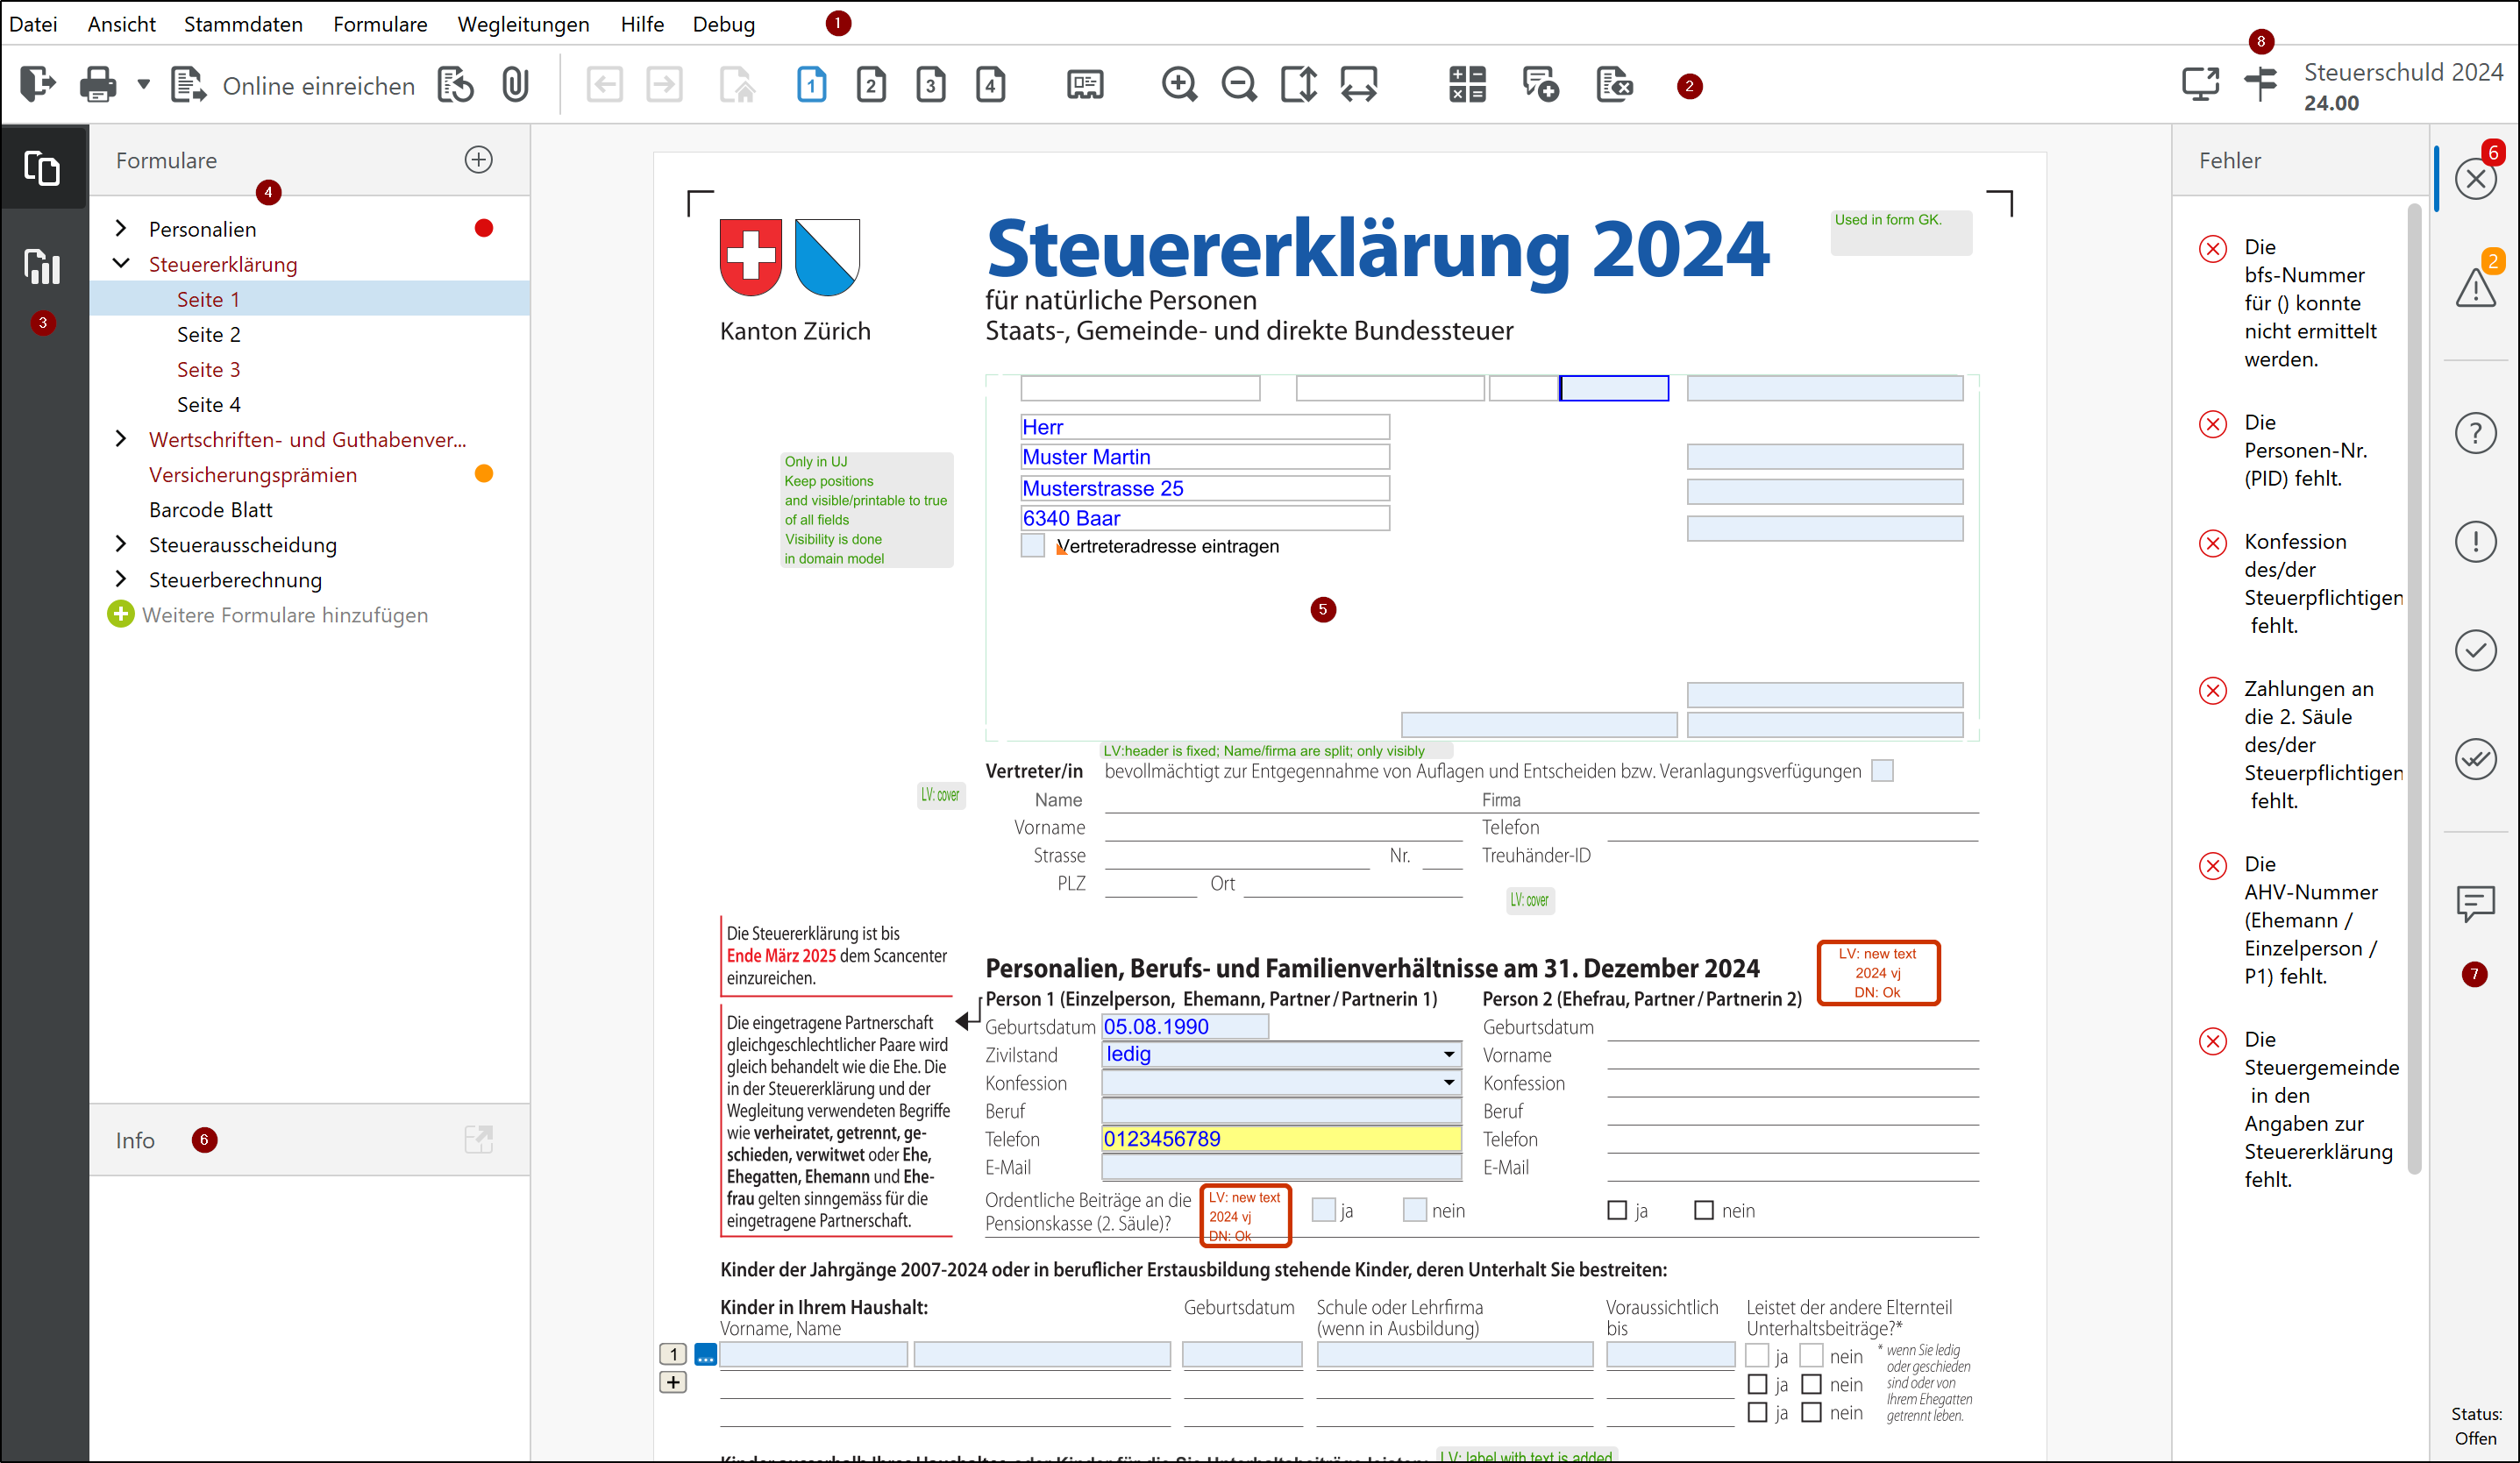Viewport: 2520px width, 1463px height.
Task: Click the yellow Telefon input field
Action: pos(1280,1138)
